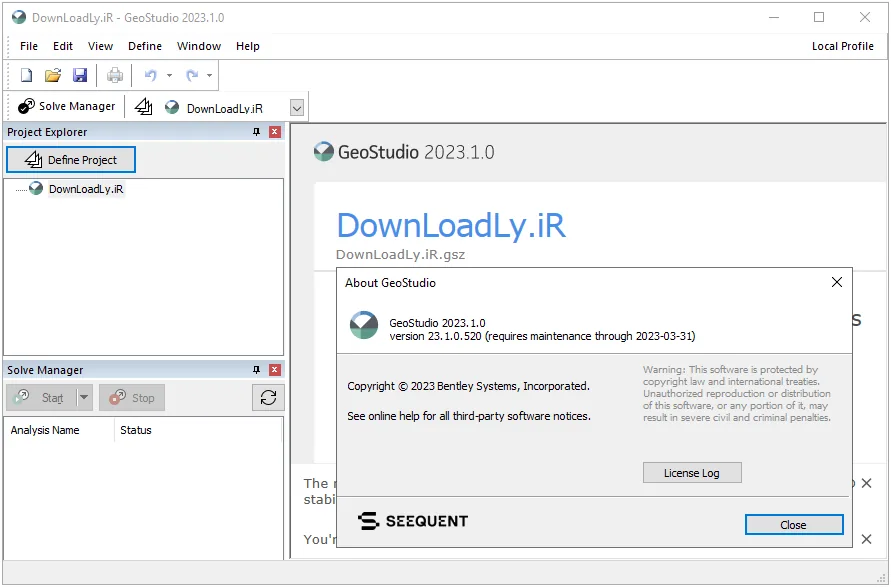This screenshot has width=891, height=587.
Task: Click the Undo arrow icon
Action: coord(151,75)
